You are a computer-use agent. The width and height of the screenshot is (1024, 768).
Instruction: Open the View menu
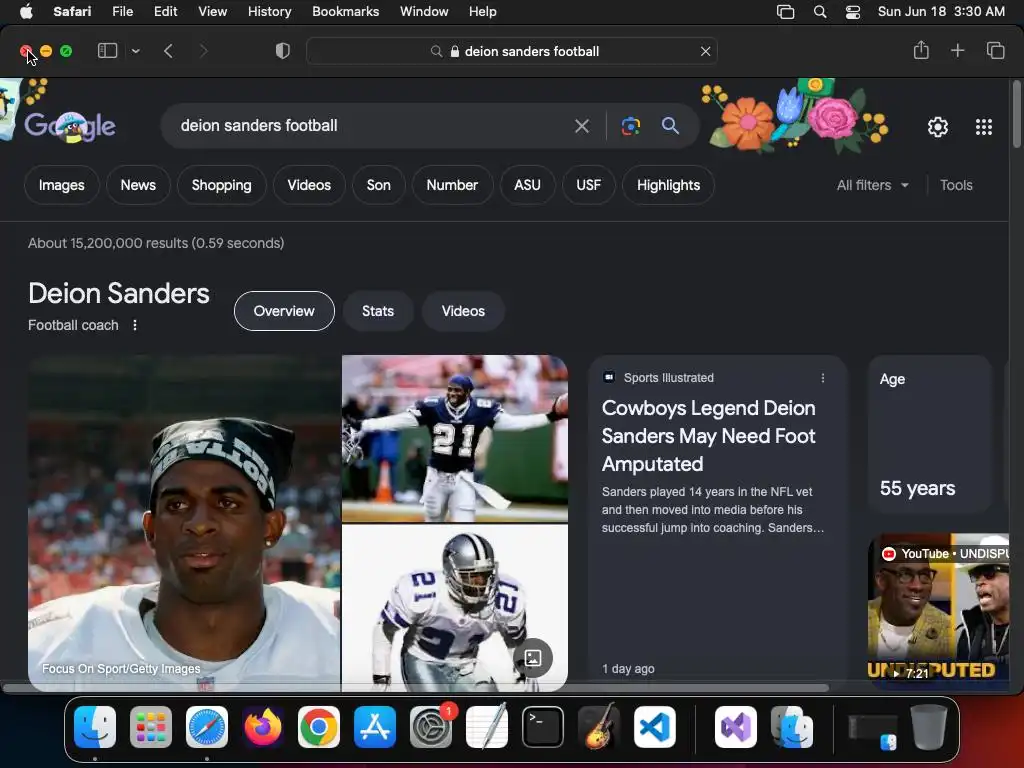point(212,12)
